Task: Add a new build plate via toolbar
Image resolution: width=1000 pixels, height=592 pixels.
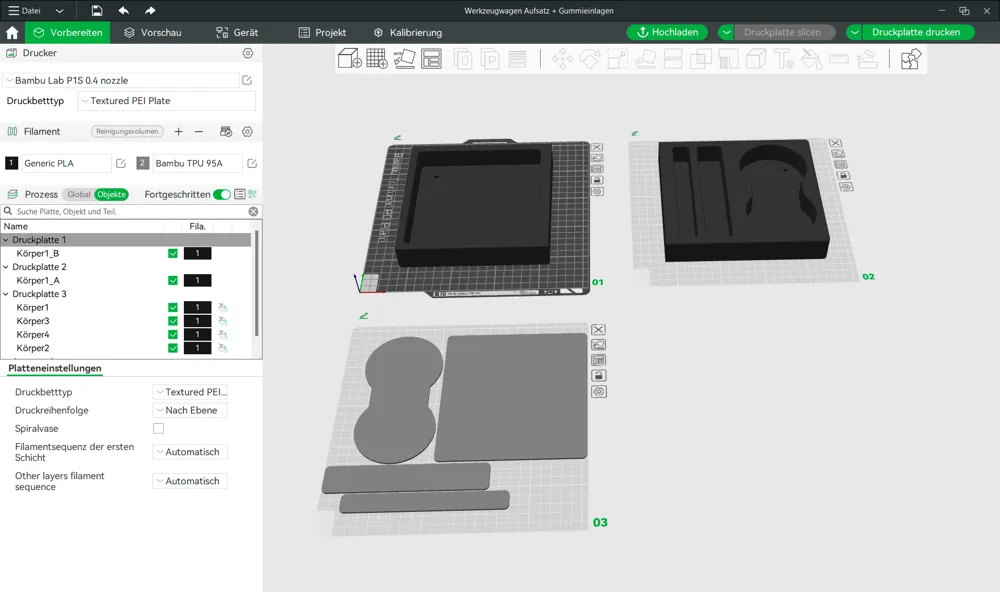Action: (377, 59)
